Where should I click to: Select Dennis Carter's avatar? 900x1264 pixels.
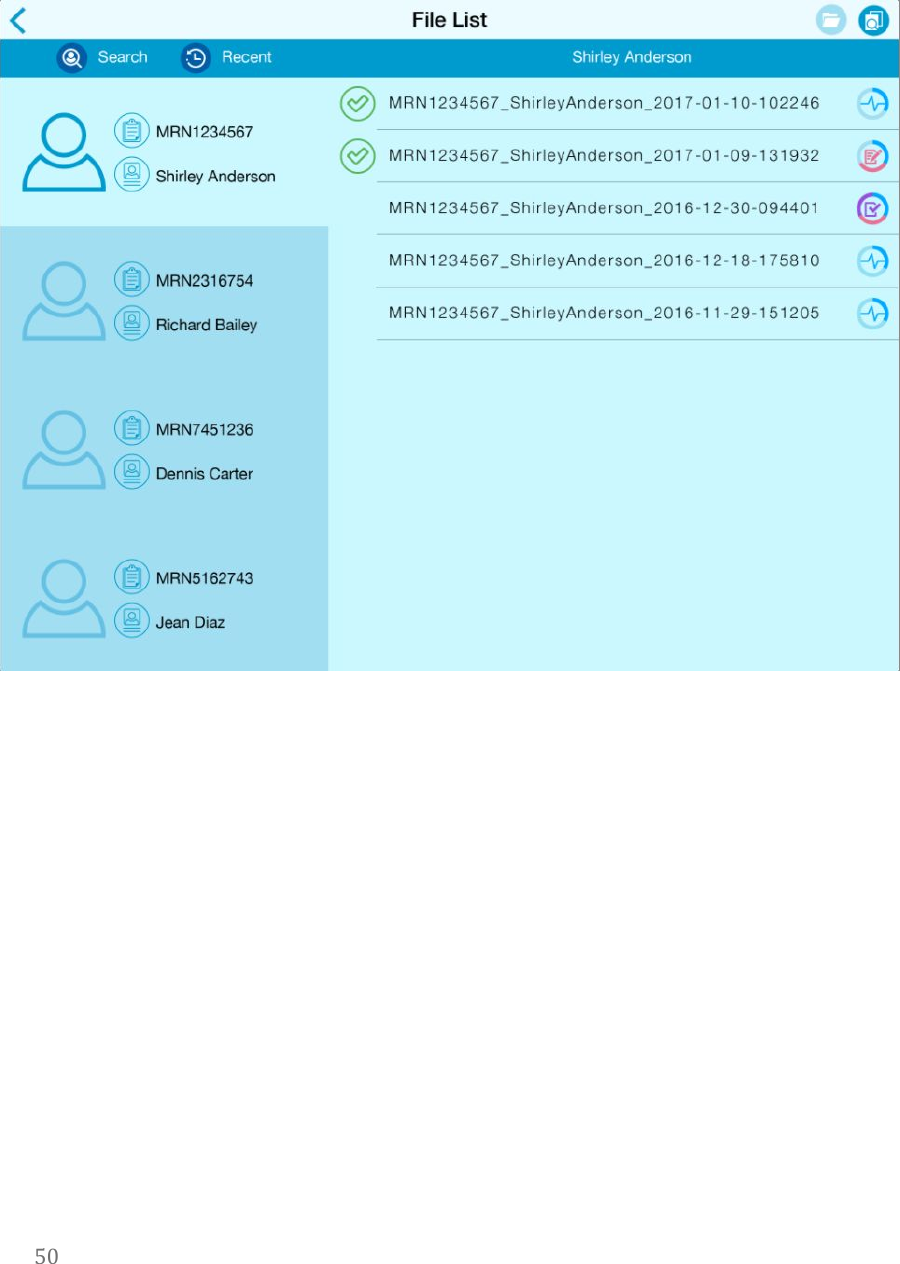(64, 450)
